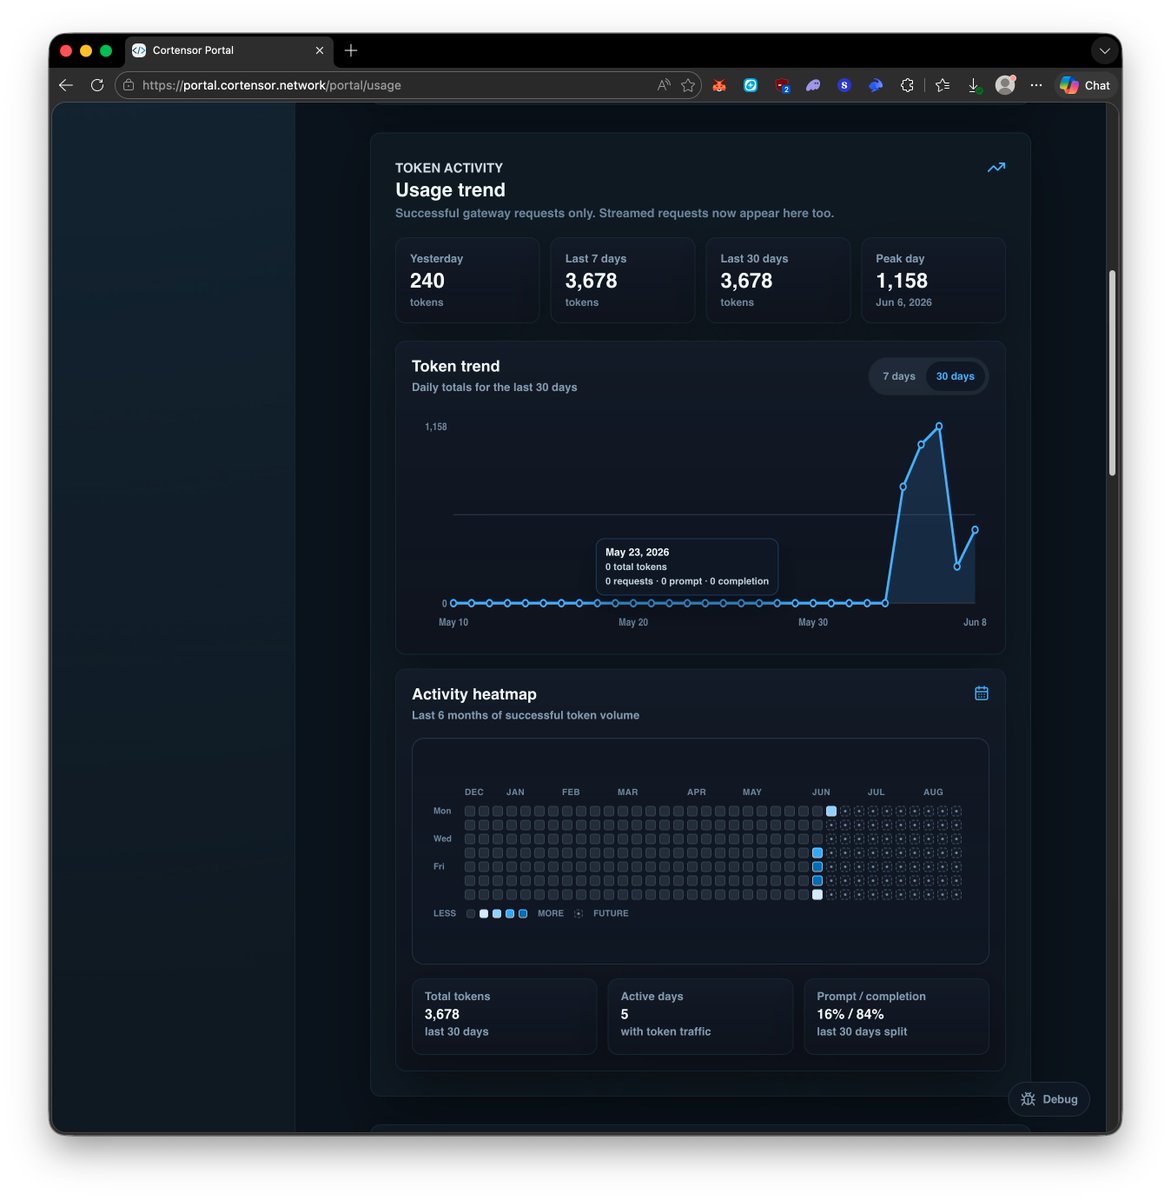The height and width of the screenshot is (1200, 1171).
Task: Click the page vertical scrollbar thumb
Action: (1112, 373)
